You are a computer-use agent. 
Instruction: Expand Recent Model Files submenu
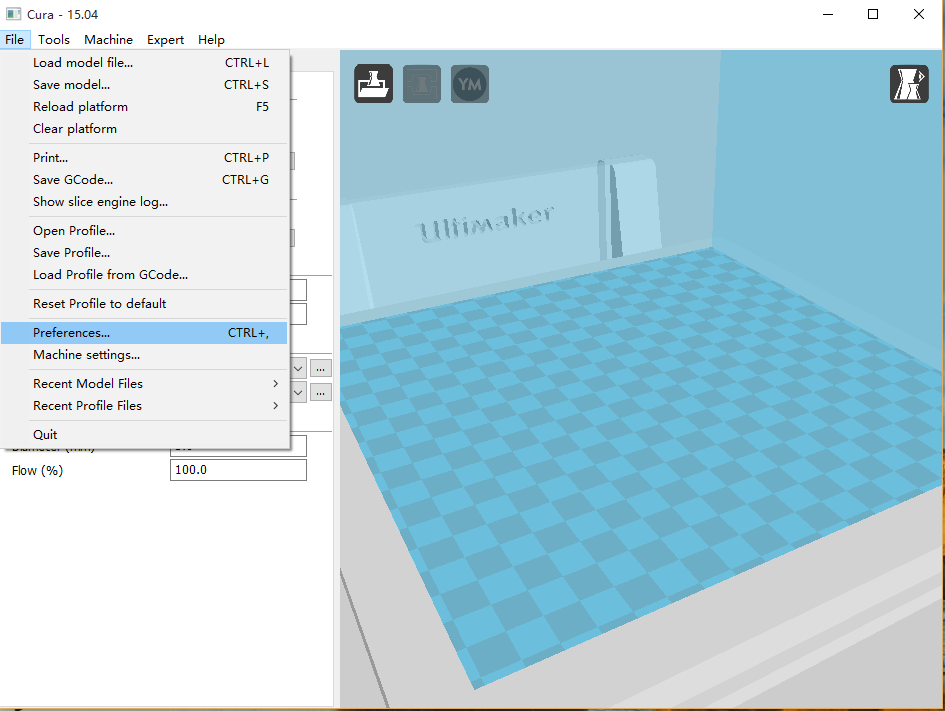point(144,384)
